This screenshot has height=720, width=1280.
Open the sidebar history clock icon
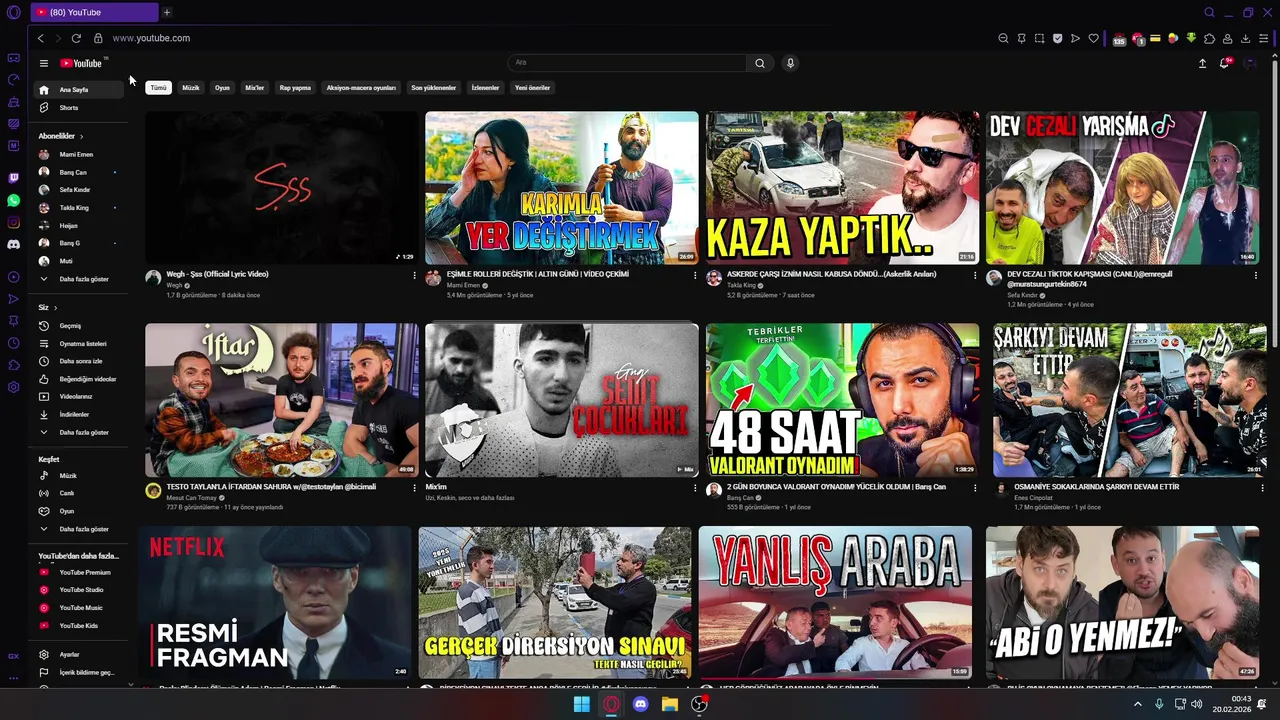pos(13,343)
